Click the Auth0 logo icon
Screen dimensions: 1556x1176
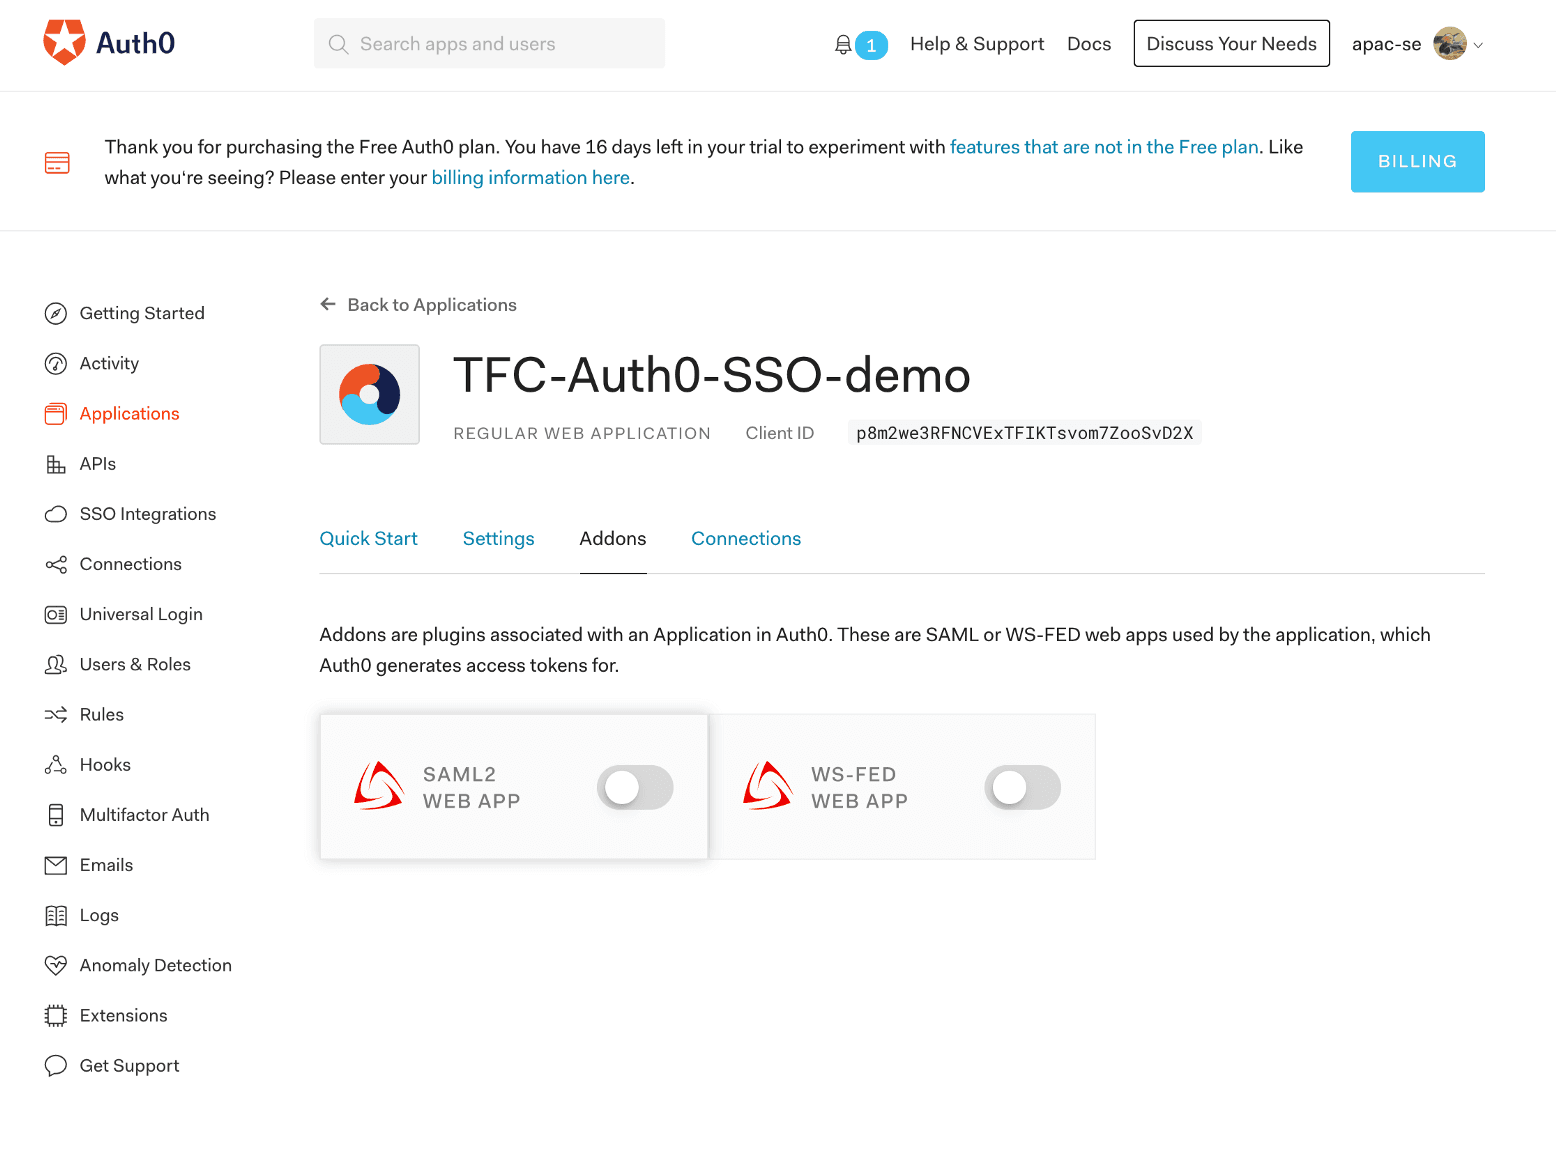pos(64,42)
